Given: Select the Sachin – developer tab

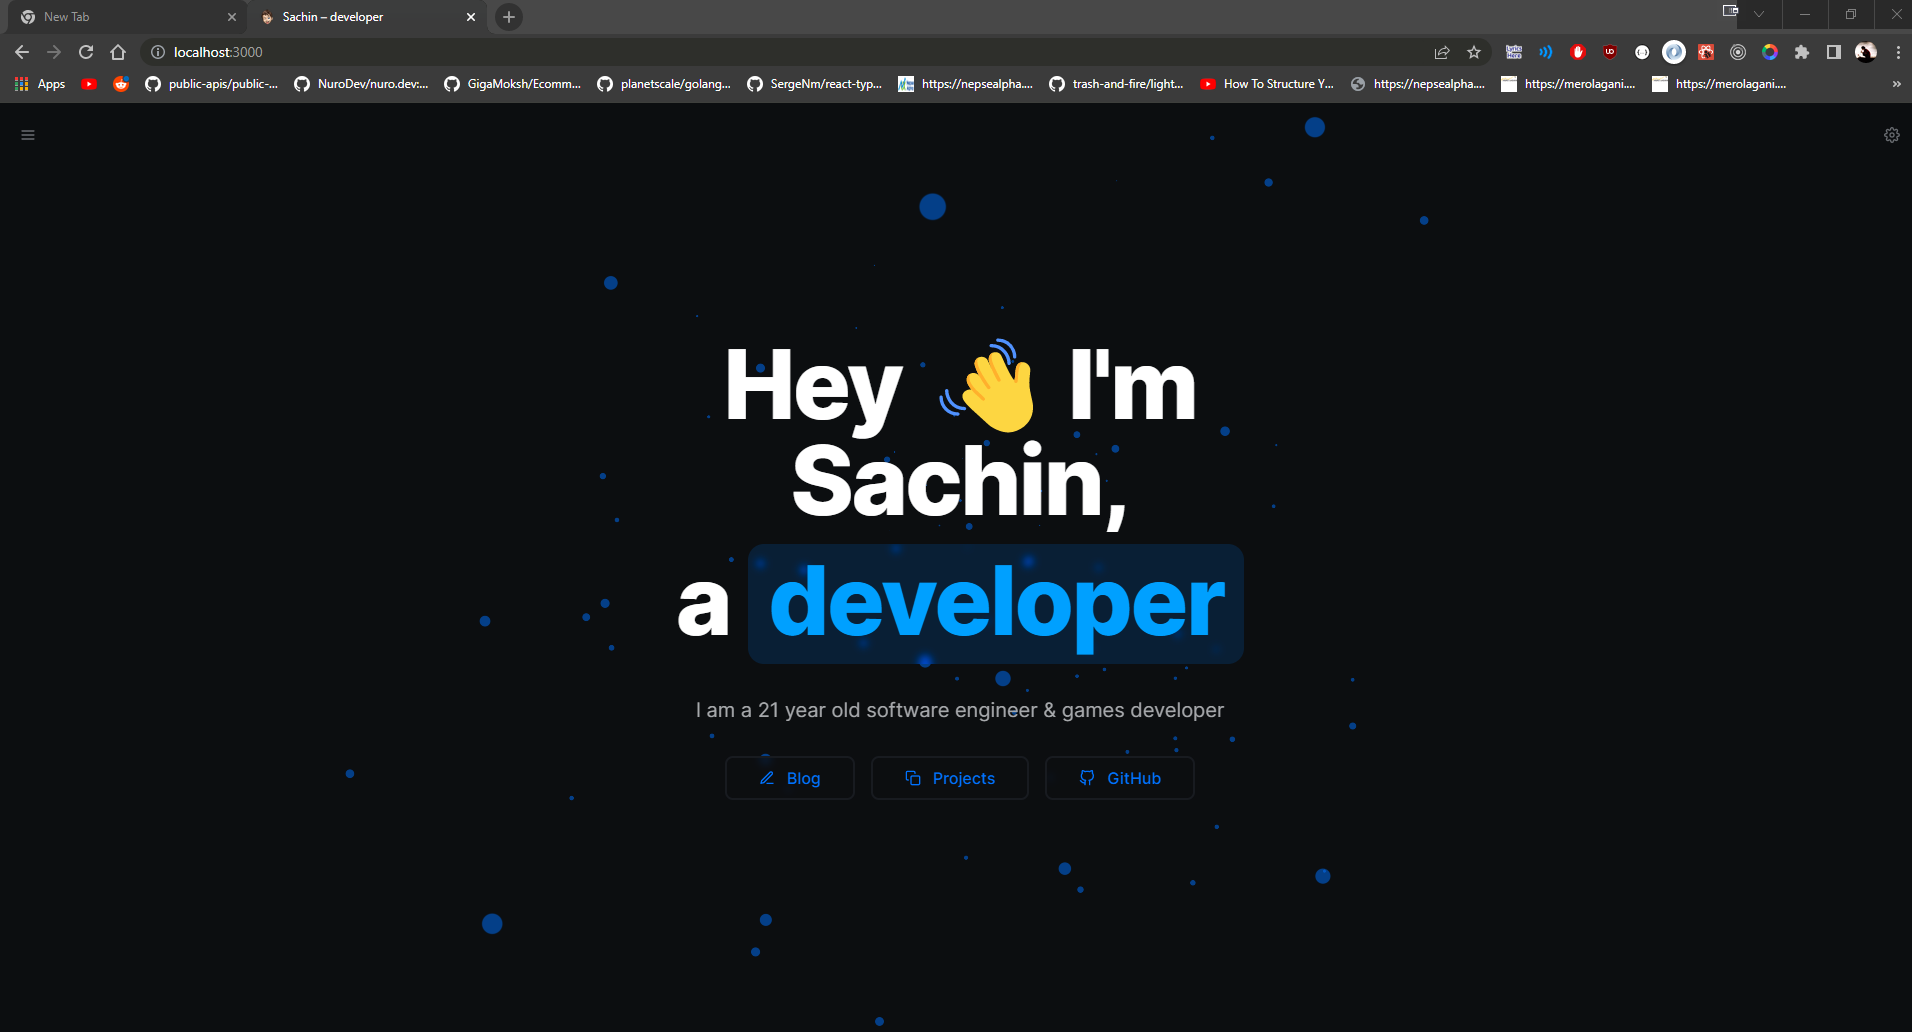Looking at the screenshot, I should point(350,17).
